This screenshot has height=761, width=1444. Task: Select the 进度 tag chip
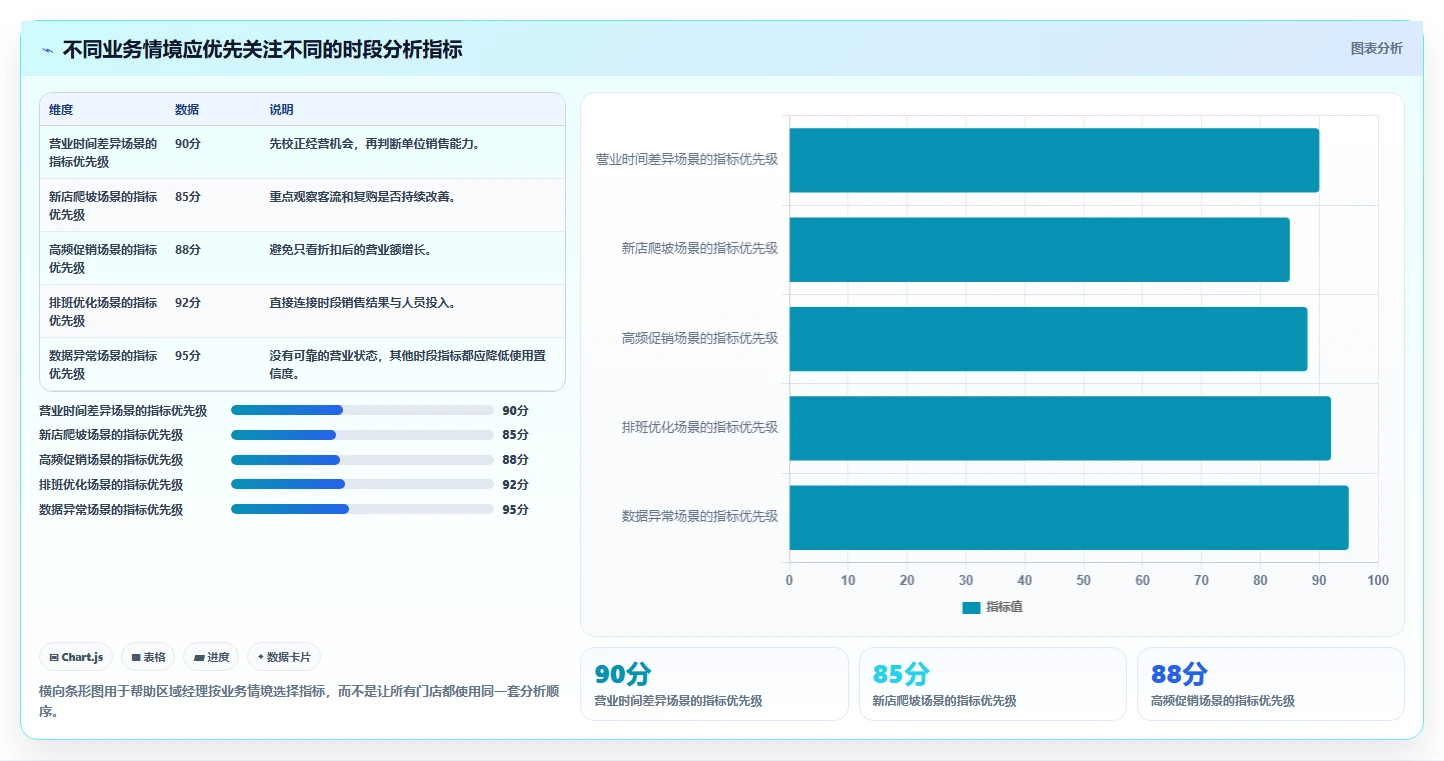coord(211,657)
